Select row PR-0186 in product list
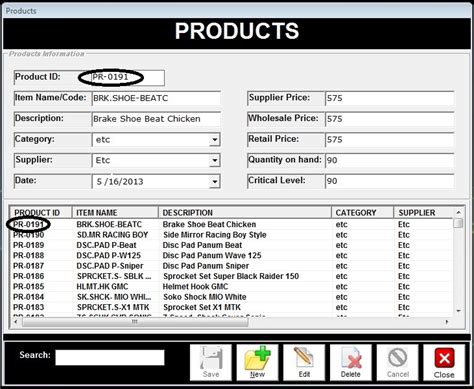 click(x=231, y=276)
